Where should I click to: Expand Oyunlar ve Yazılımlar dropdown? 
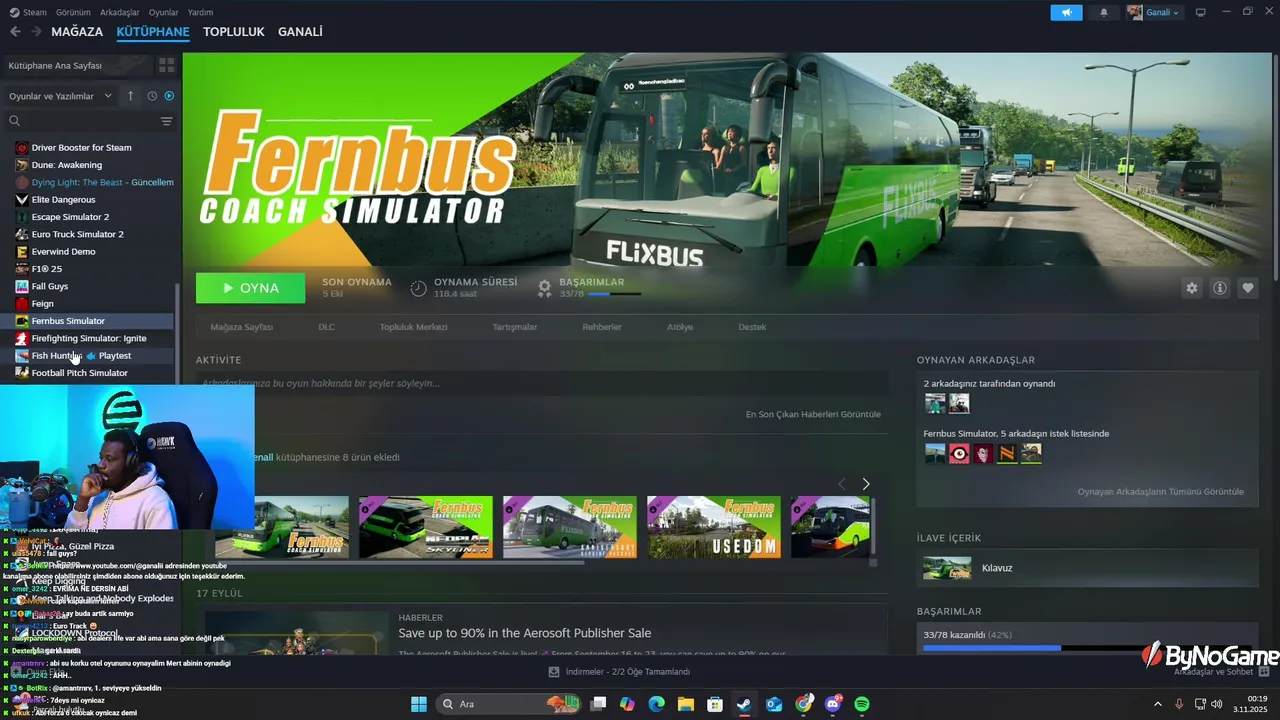tap(61, 96)
